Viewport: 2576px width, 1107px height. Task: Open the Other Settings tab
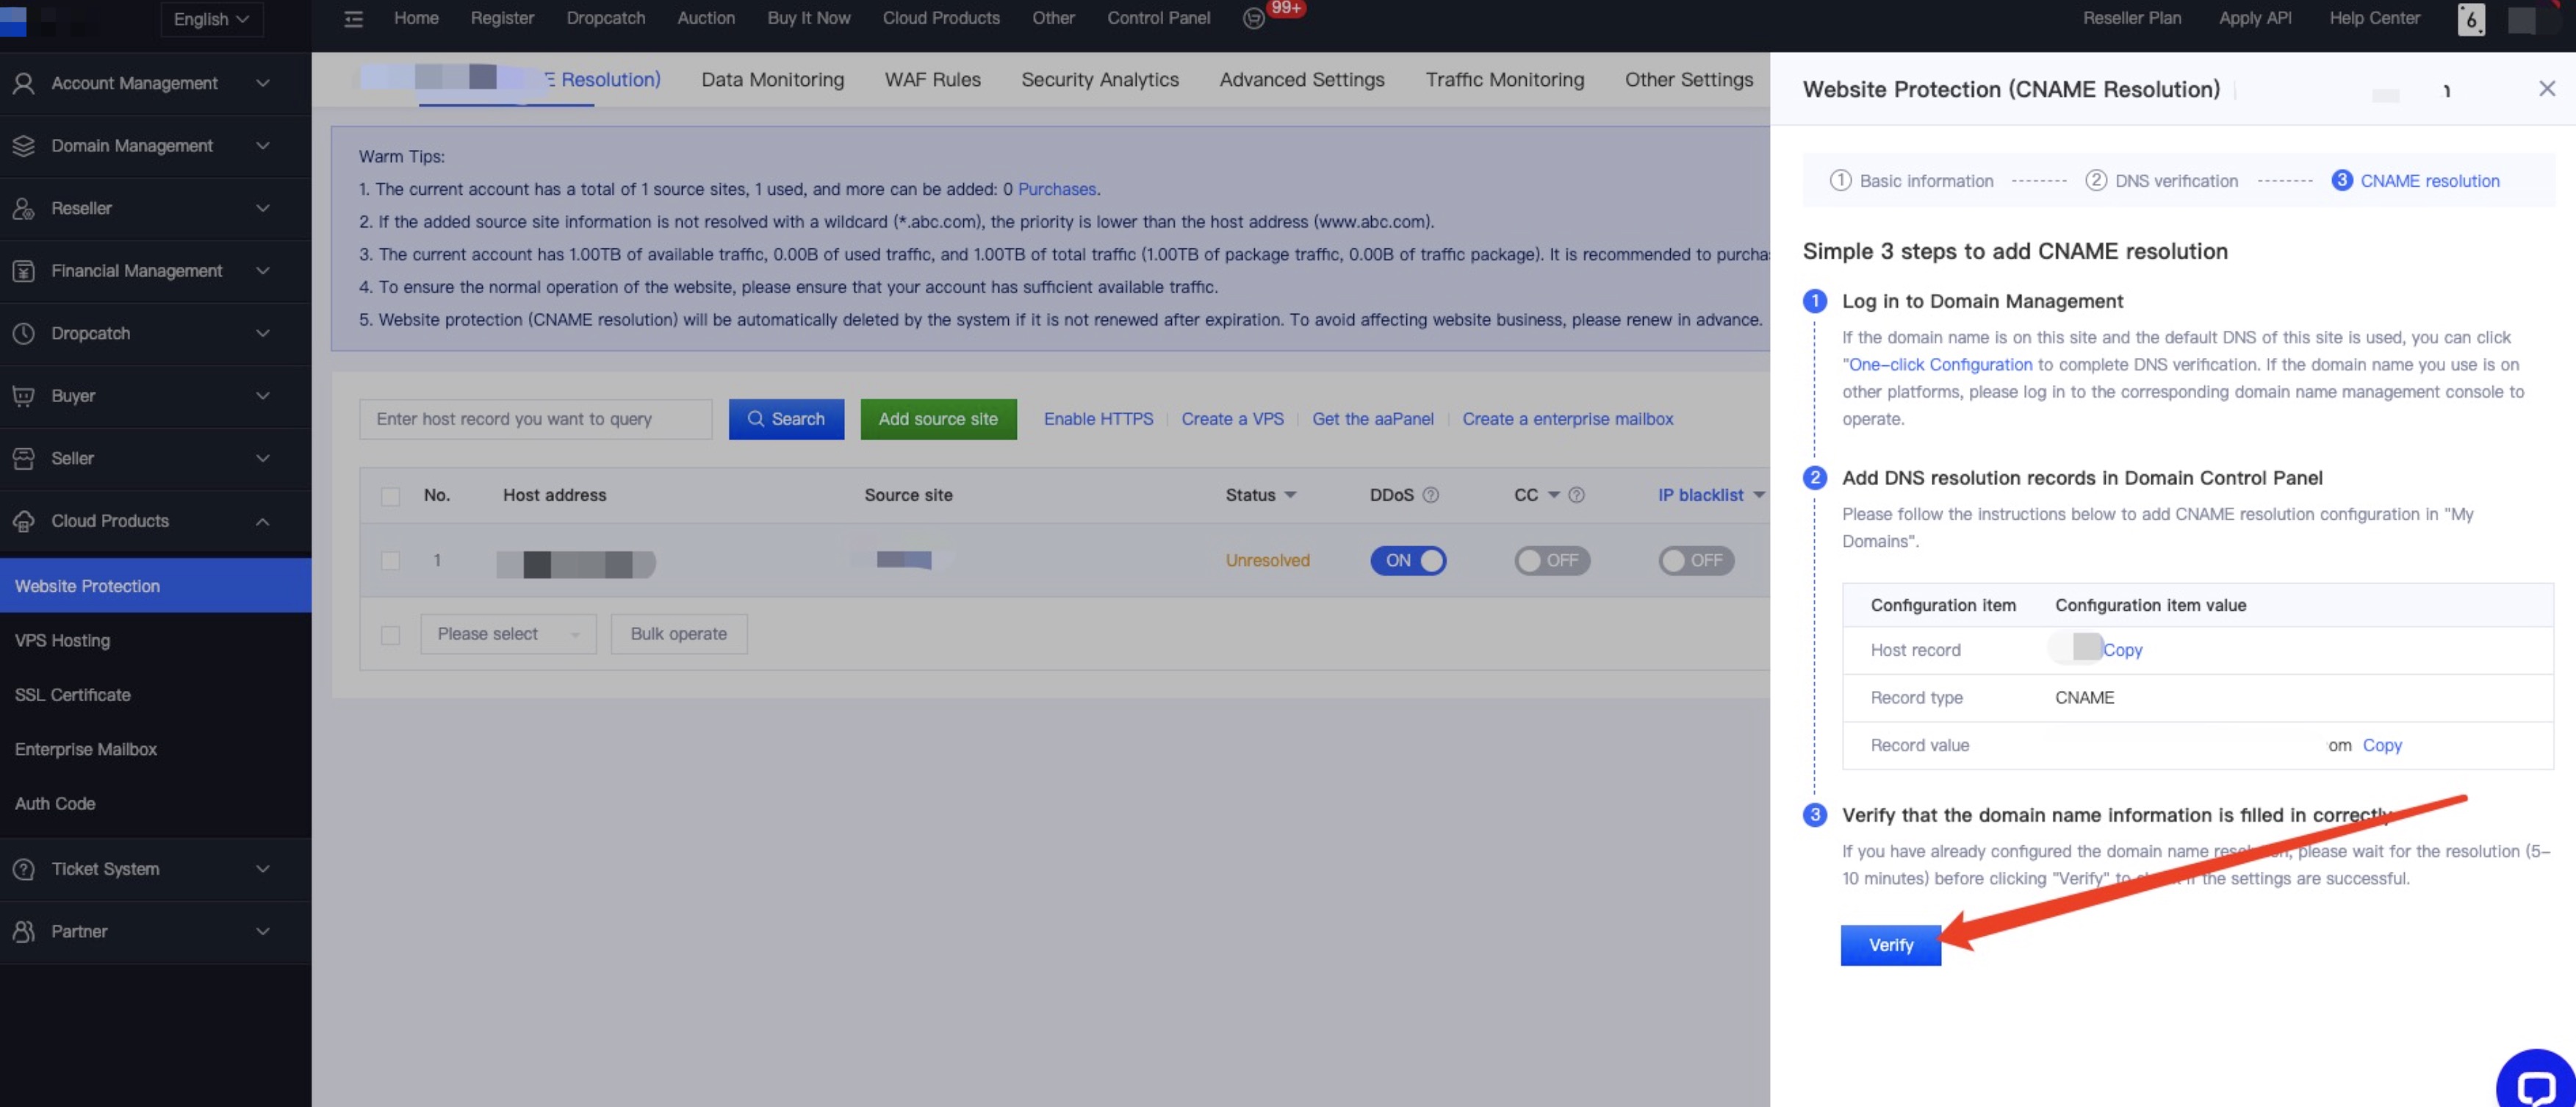[1689, 80]
